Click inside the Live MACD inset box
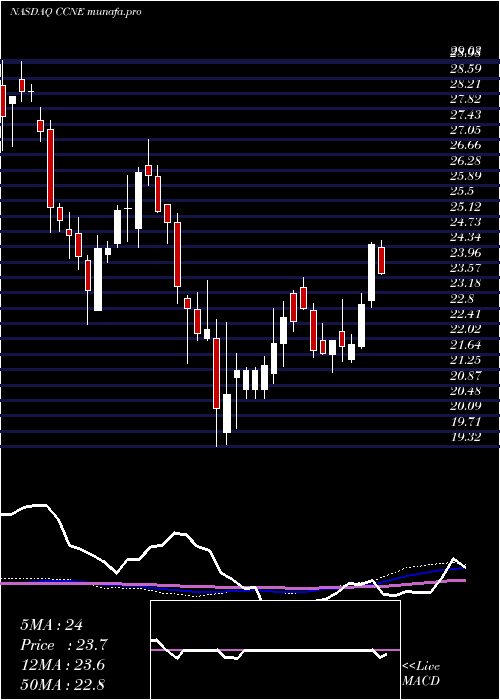500x700 pixels. coord(275,650)
